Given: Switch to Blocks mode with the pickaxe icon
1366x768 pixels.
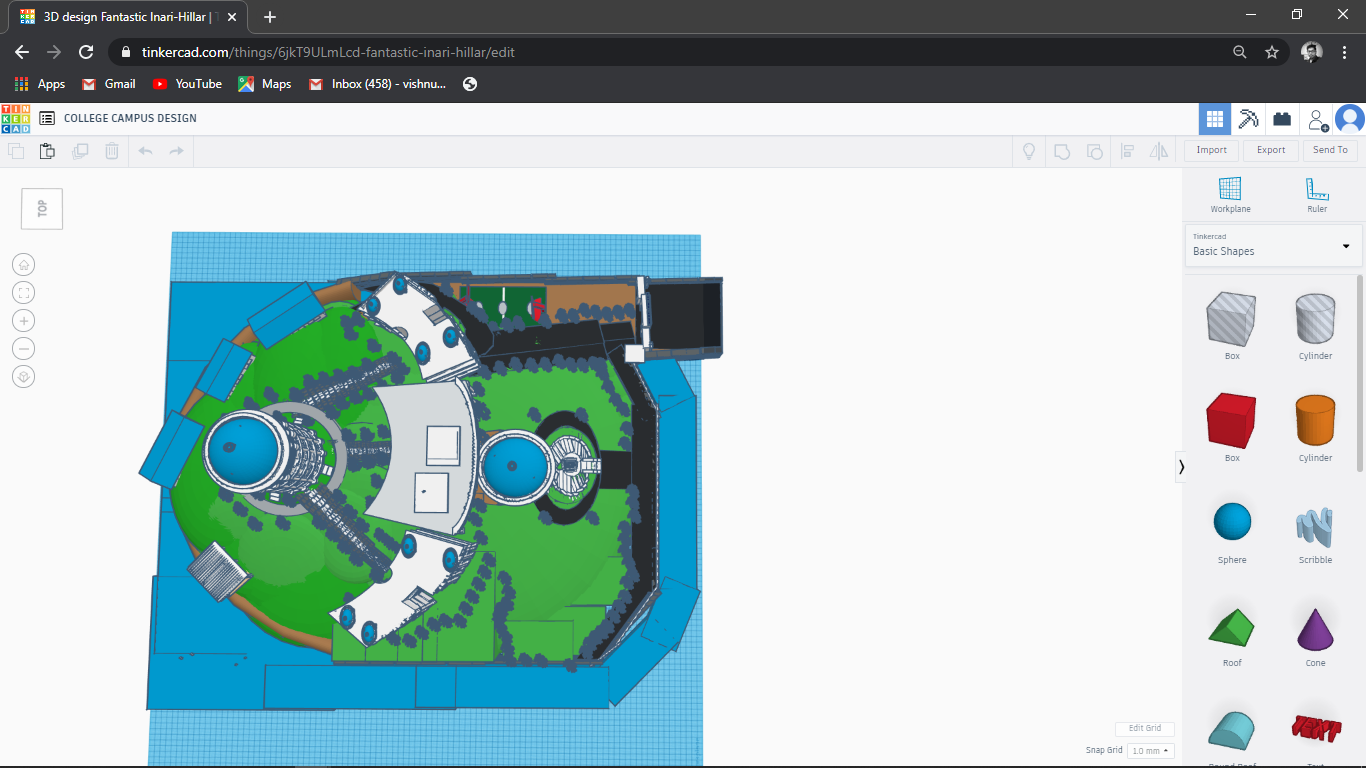Looking at the screenshot, I should coord(1248,119).
